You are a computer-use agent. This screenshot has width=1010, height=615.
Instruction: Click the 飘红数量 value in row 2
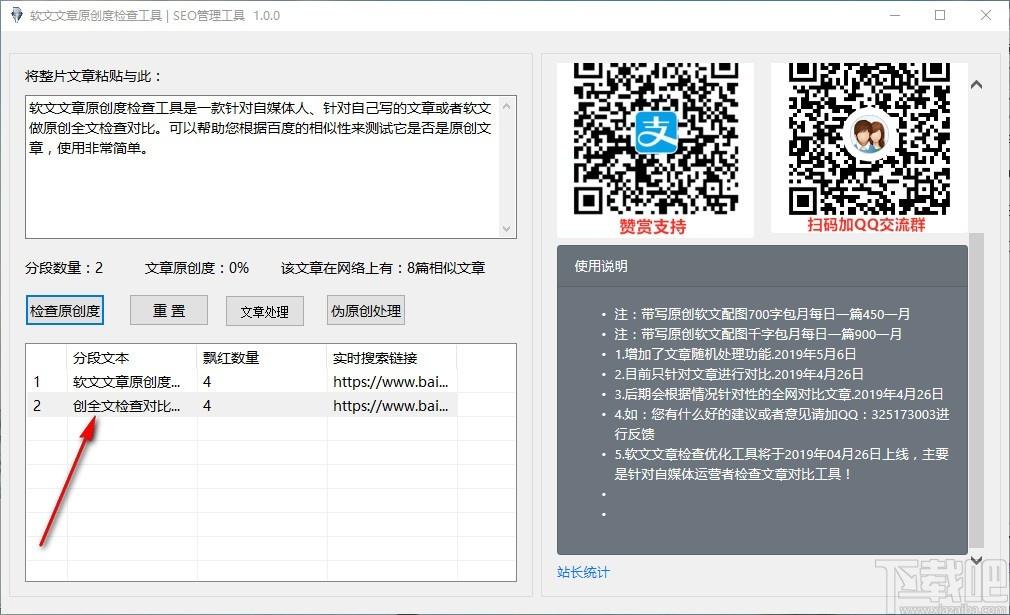(207, 406)
